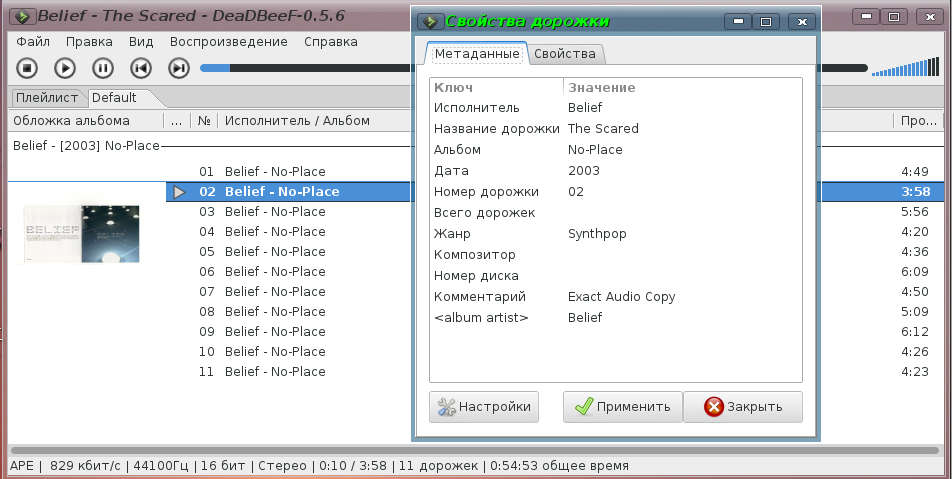Pause the current track
This screenshot has height=479, width=952.
point(103,68)
